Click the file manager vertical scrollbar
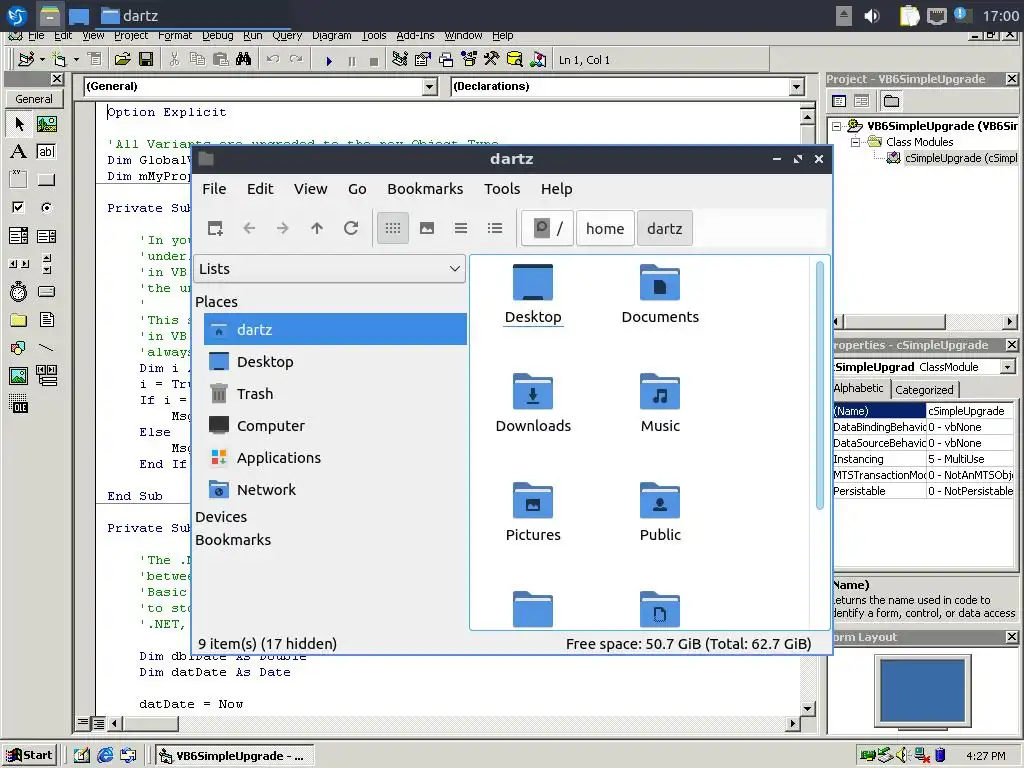Screen dimensions: 1024x768 coord(820,385)
